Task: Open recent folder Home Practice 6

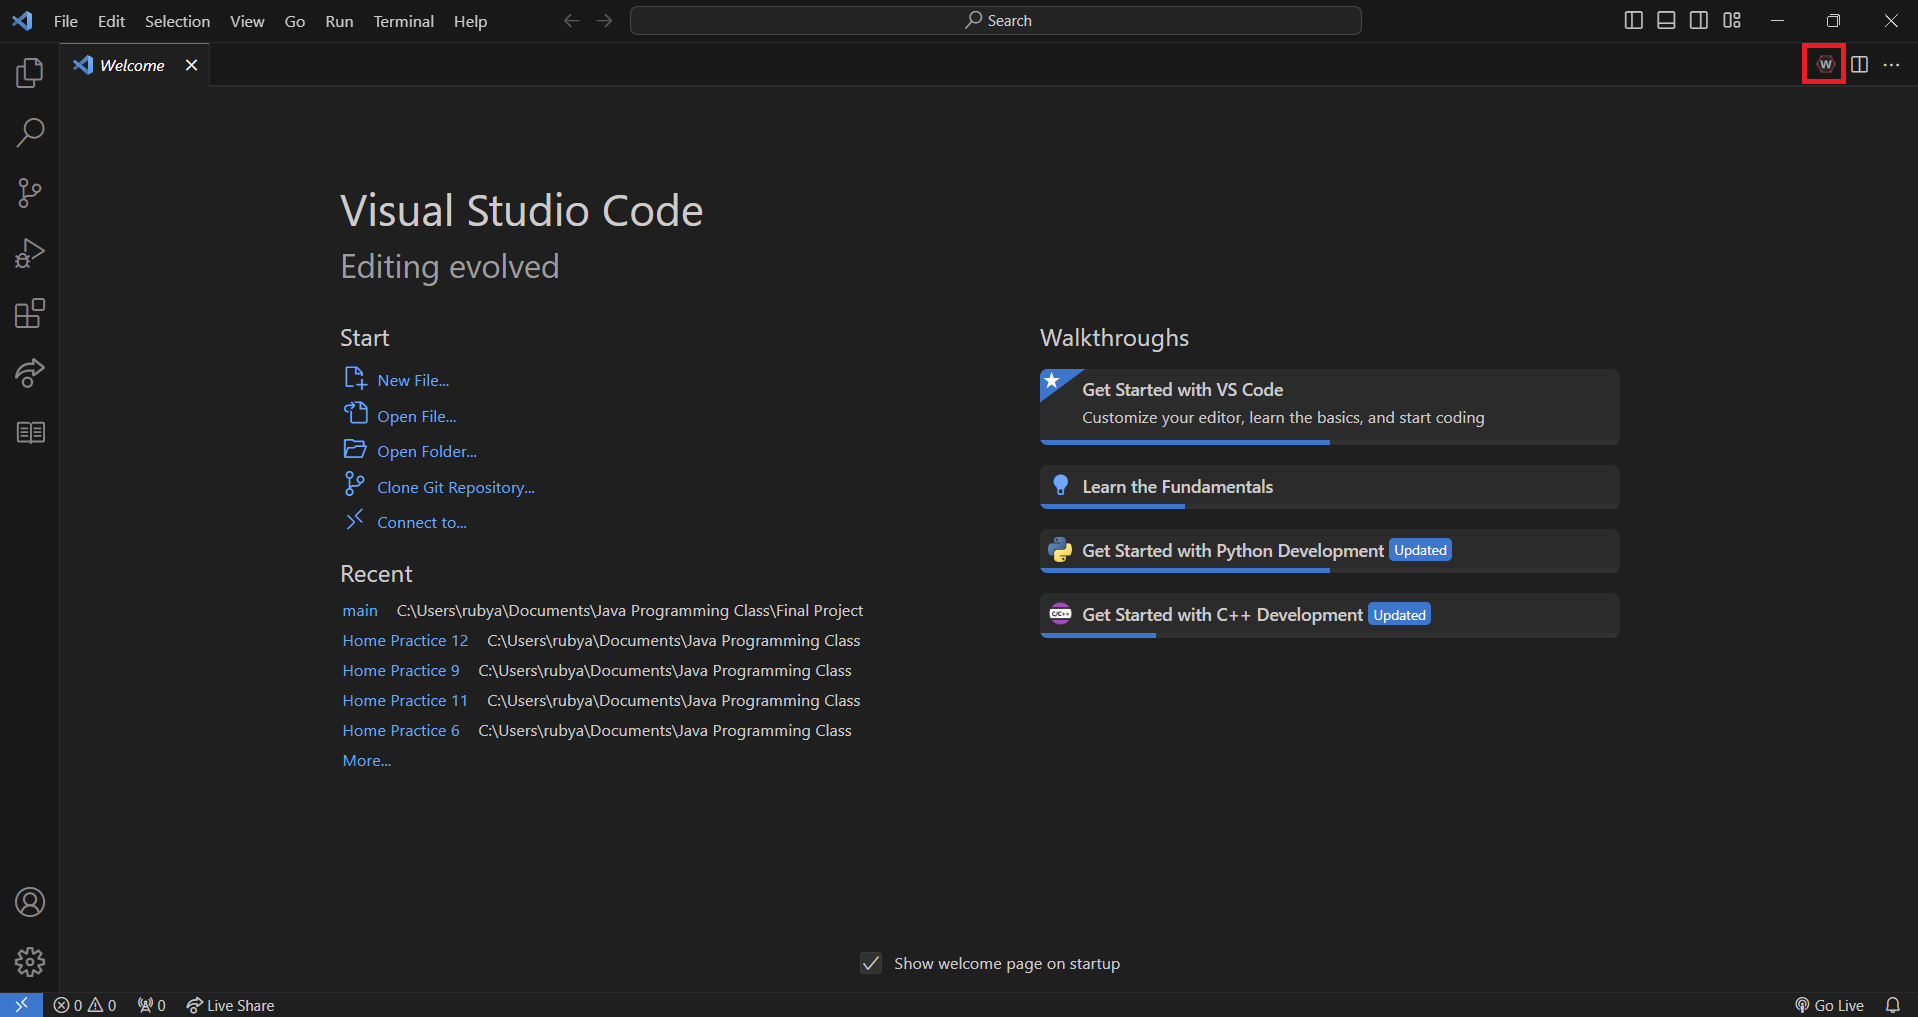Action: tap(401, 730)
